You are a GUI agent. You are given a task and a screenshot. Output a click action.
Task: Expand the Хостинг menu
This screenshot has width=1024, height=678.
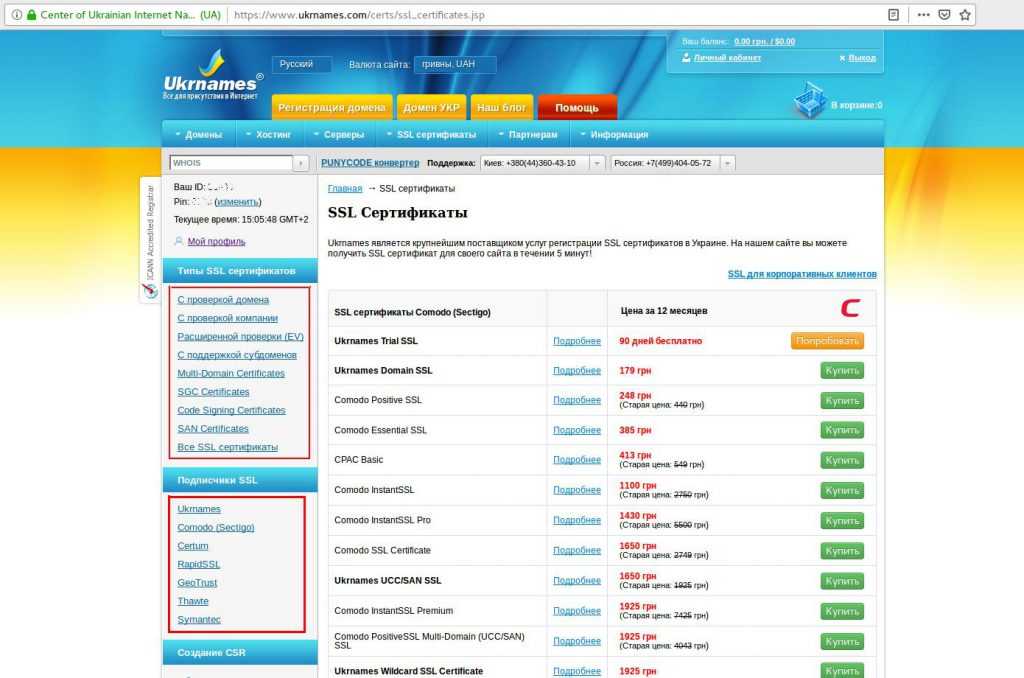268,135
